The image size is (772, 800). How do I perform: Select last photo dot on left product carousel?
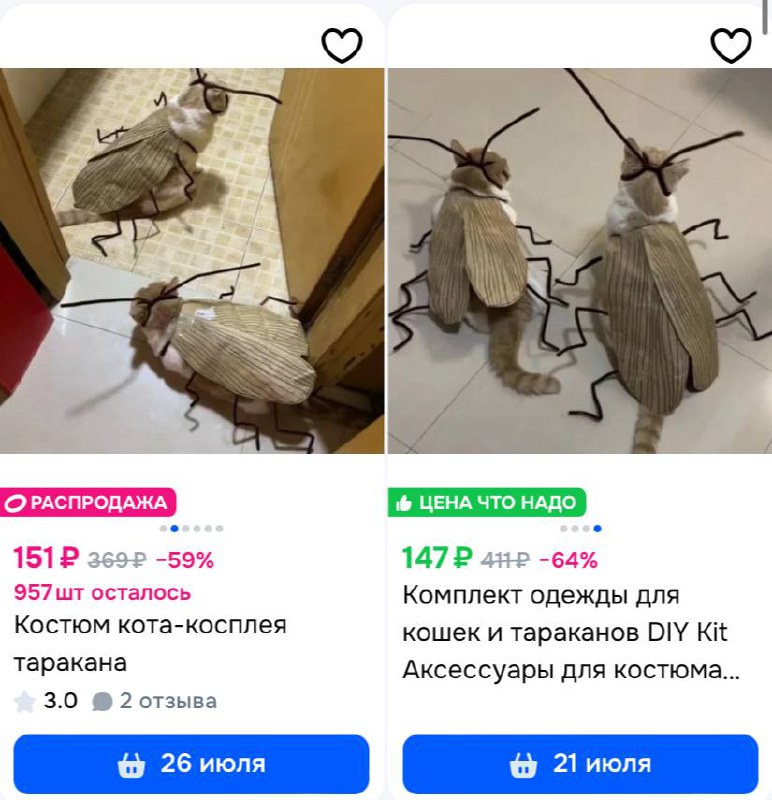219,529
